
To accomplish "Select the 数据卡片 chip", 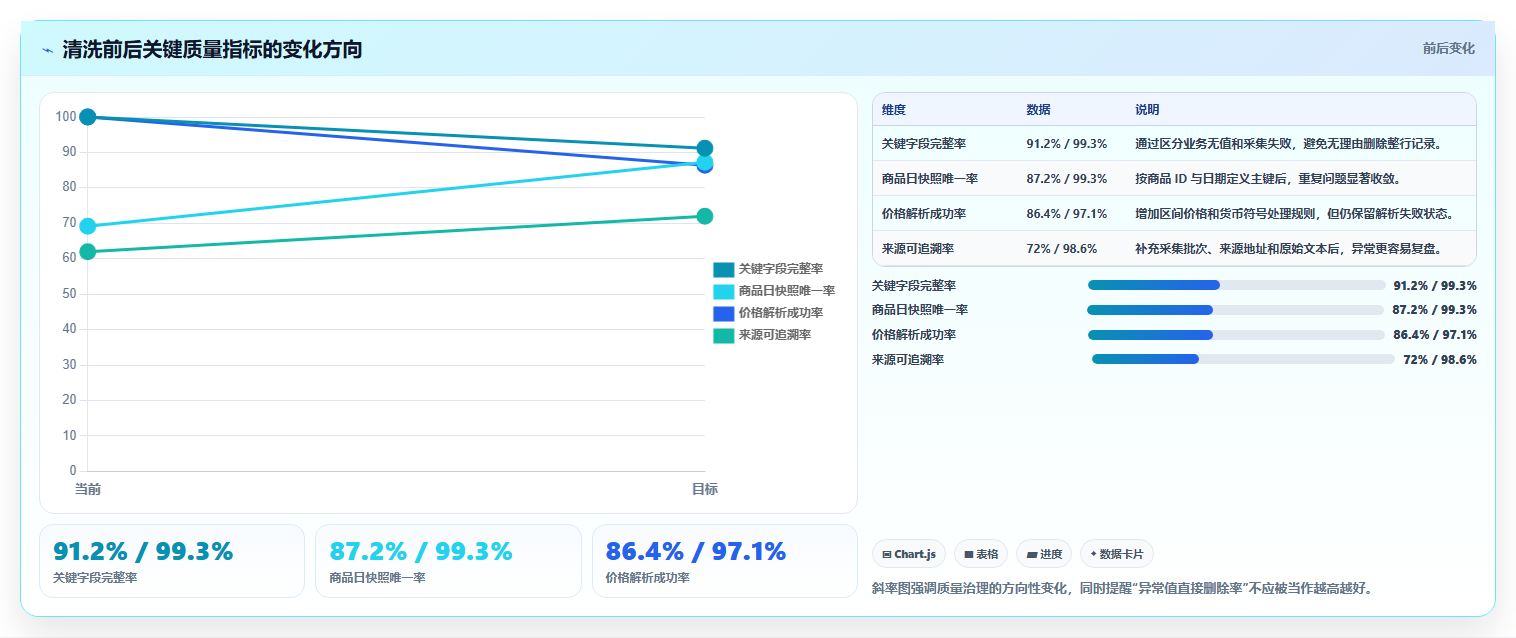I will pyautogui.click(x=1116, y=554).
